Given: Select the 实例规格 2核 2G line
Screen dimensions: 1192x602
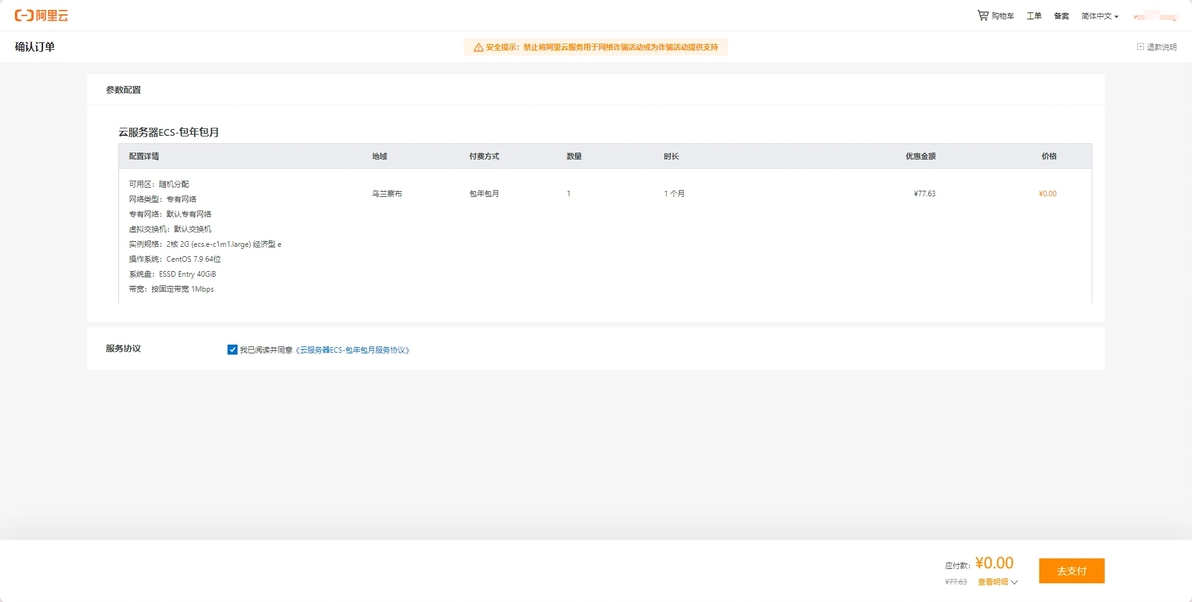Looking at the screenshot, I should pos(205,244).
